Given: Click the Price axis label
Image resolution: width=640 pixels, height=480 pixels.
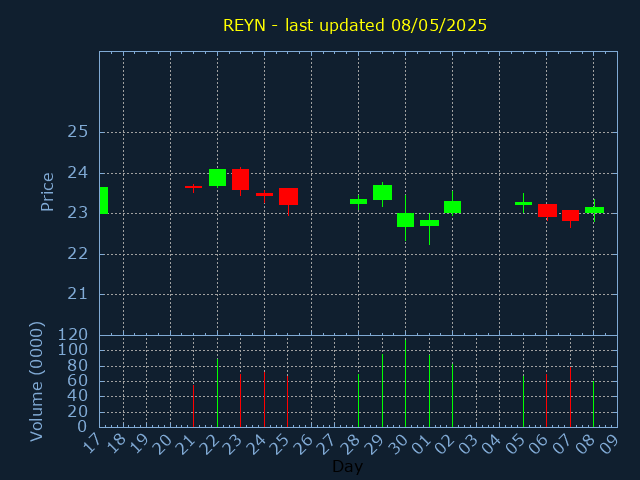Looking at the screenshot, I should (x=47, y=192).
